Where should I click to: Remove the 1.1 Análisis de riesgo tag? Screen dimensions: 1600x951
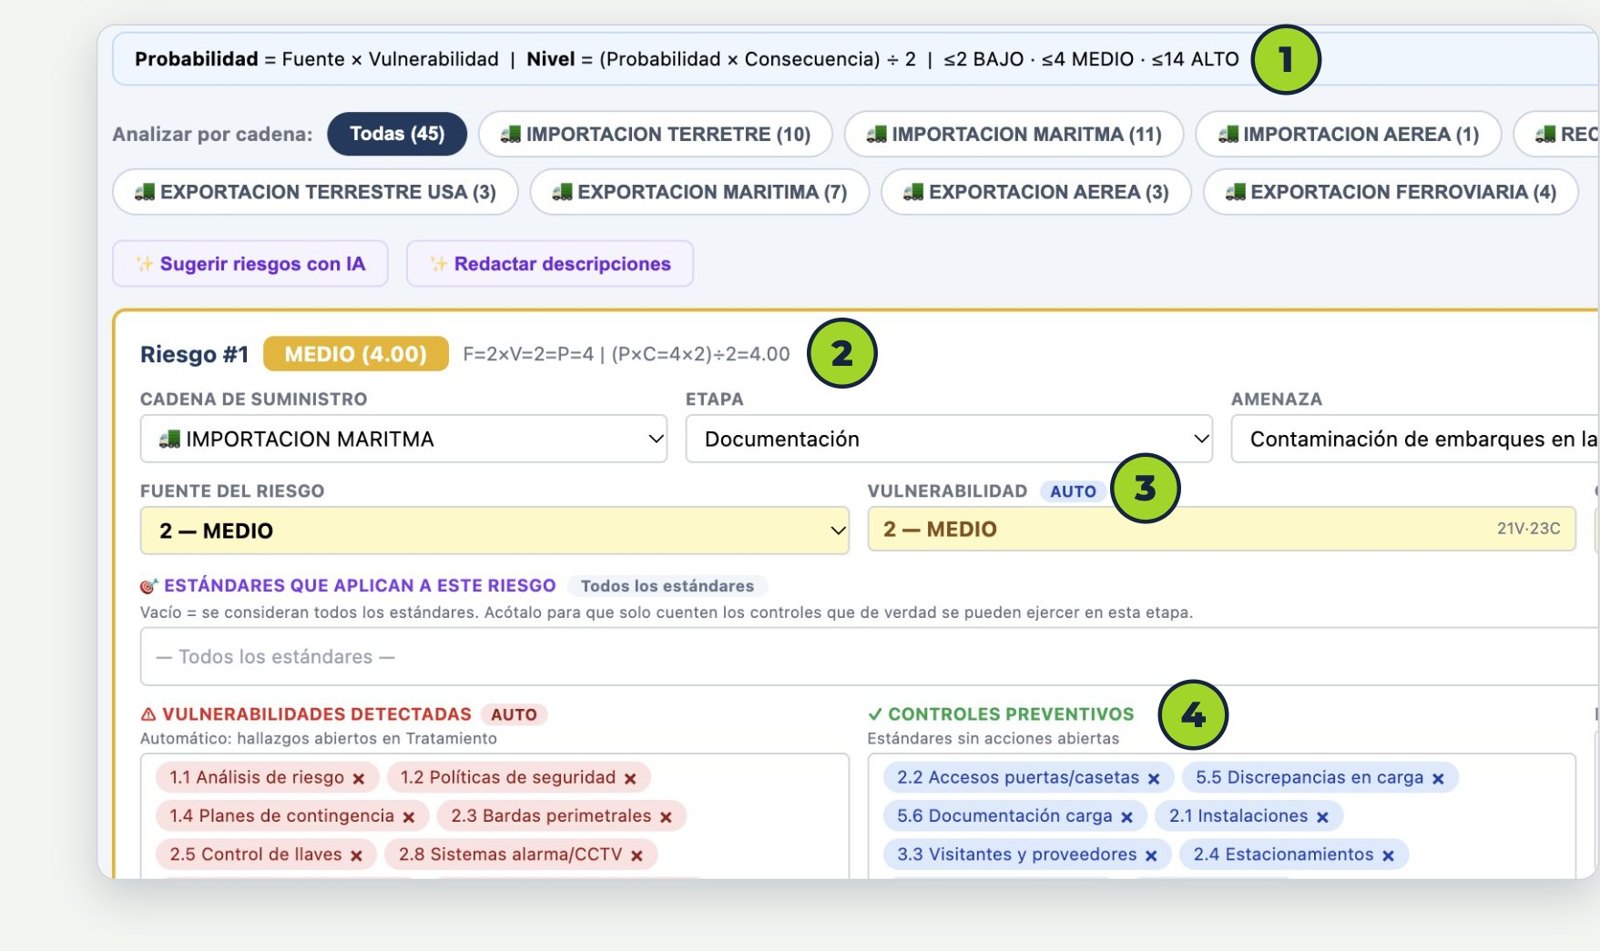359,778
